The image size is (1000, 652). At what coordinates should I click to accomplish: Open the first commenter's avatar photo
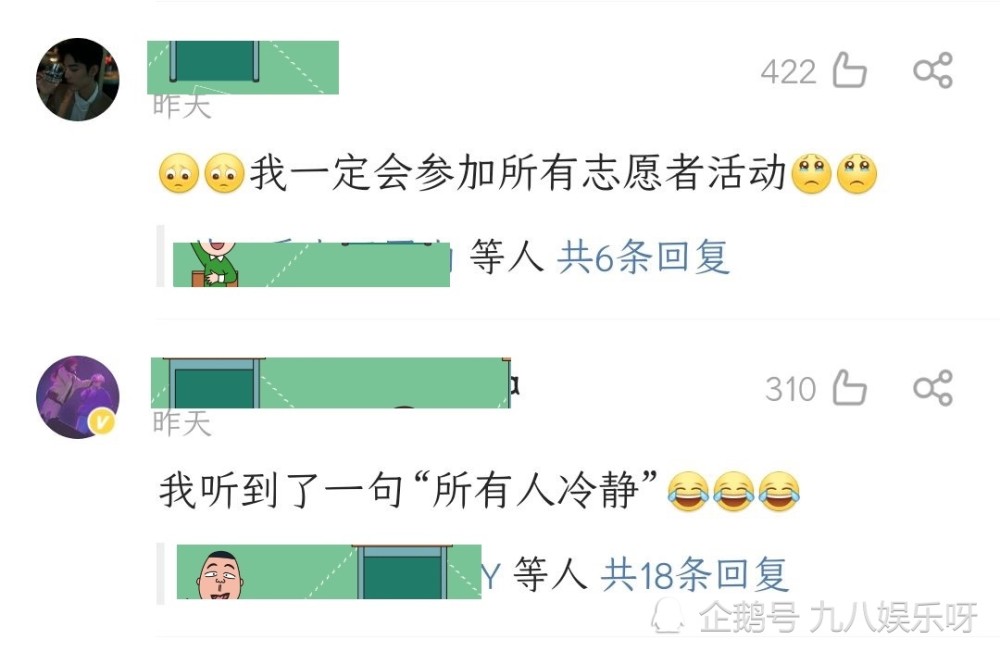(x=78, y=80)
